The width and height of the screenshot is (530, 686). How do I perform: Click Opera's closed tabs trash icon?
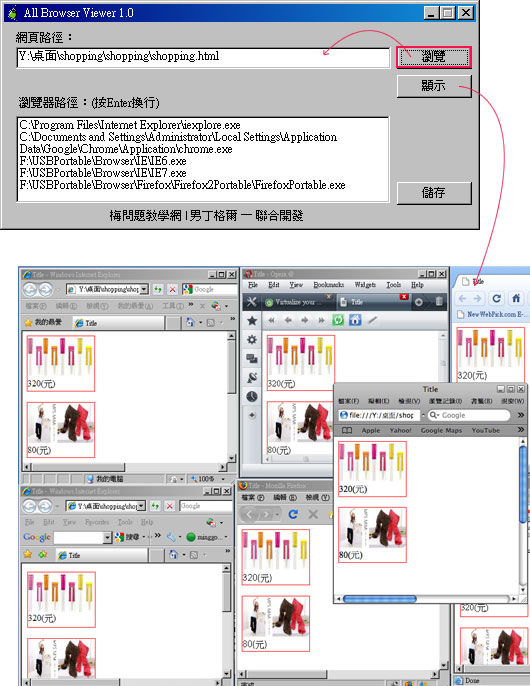point(439,301)
